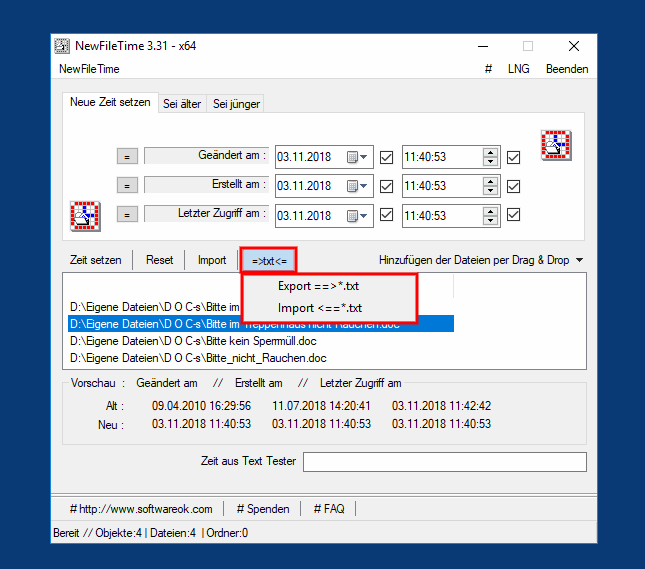
Task: Open the NewFileTime menu
Action: pos(89,69)
